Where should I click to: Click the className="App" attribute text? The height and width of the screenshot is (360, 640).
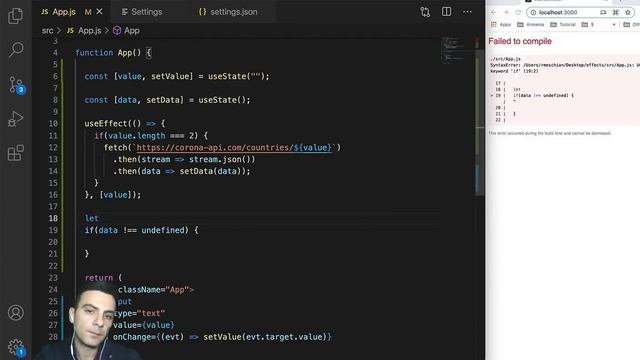153,290
